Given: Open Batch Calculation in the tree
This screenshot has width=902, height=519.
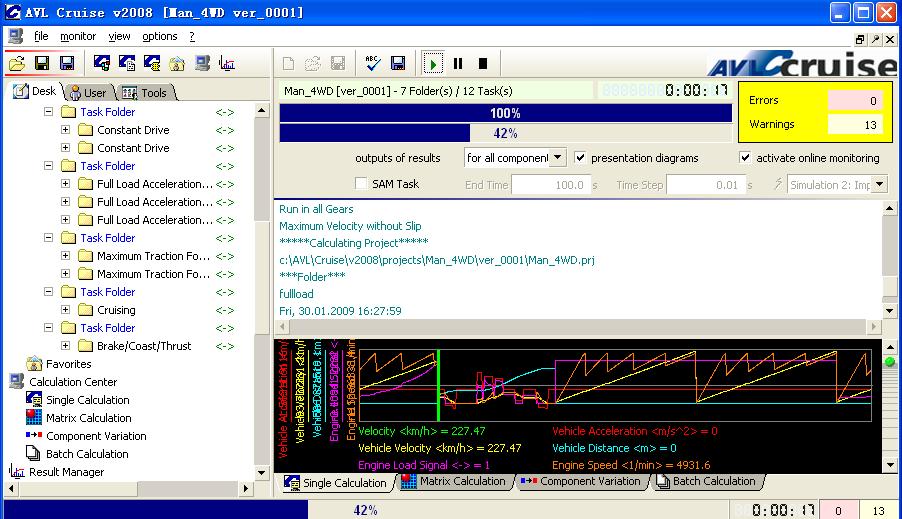Looking at the screenshot, I should [87, 454].
